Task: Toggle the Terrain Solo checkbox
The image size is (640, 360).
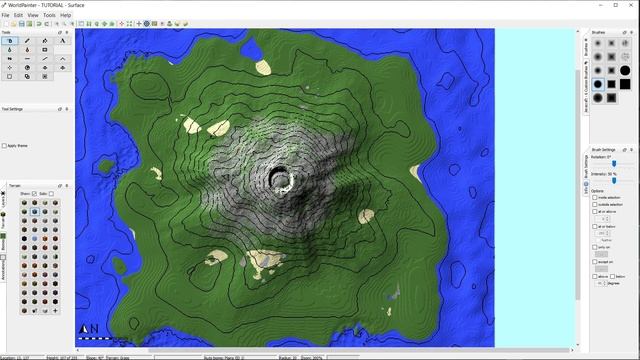Action: pos(51,193)
